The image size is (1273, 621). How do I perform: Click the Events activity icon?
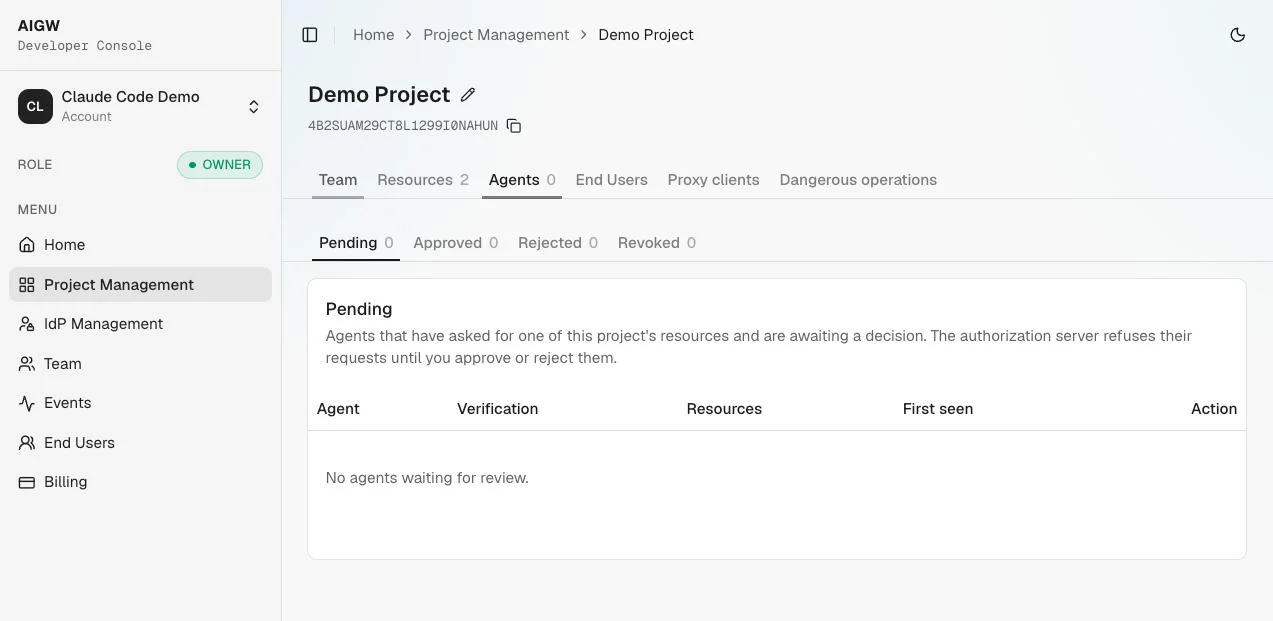(27, 403)
